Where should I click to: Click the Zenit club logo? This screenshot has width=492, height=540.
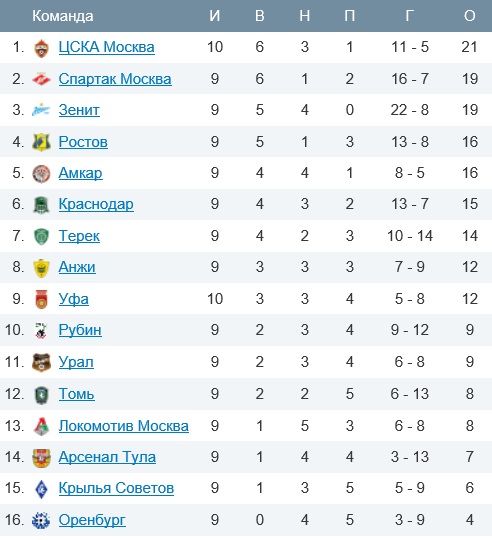click(41, 110)
